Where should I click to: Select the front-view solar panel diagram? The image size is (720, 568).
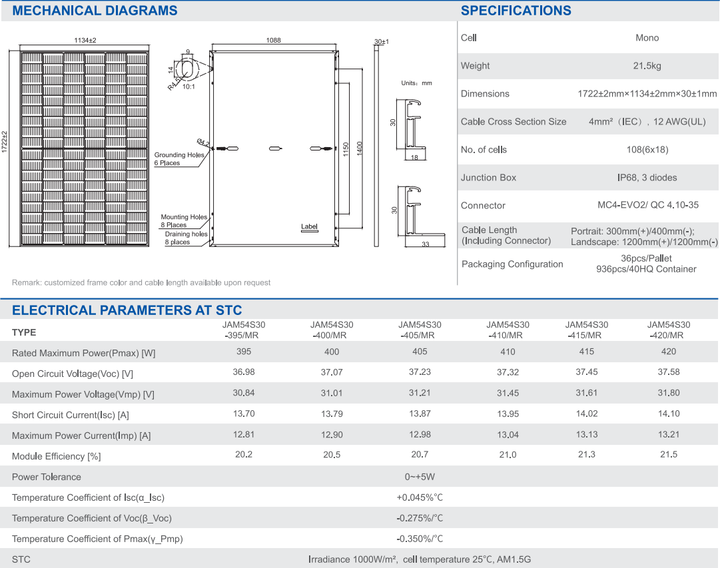coord(84,148)
